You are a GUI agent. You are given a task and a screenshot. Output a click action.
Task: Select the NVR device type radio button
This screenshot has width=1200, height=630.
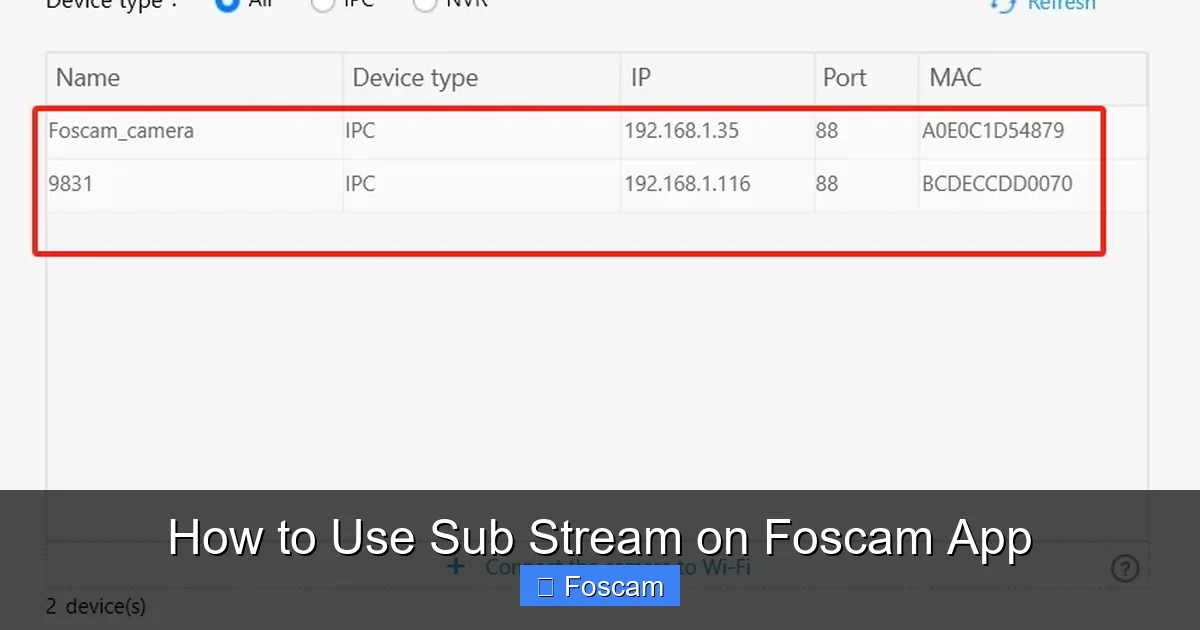point(425,4)
